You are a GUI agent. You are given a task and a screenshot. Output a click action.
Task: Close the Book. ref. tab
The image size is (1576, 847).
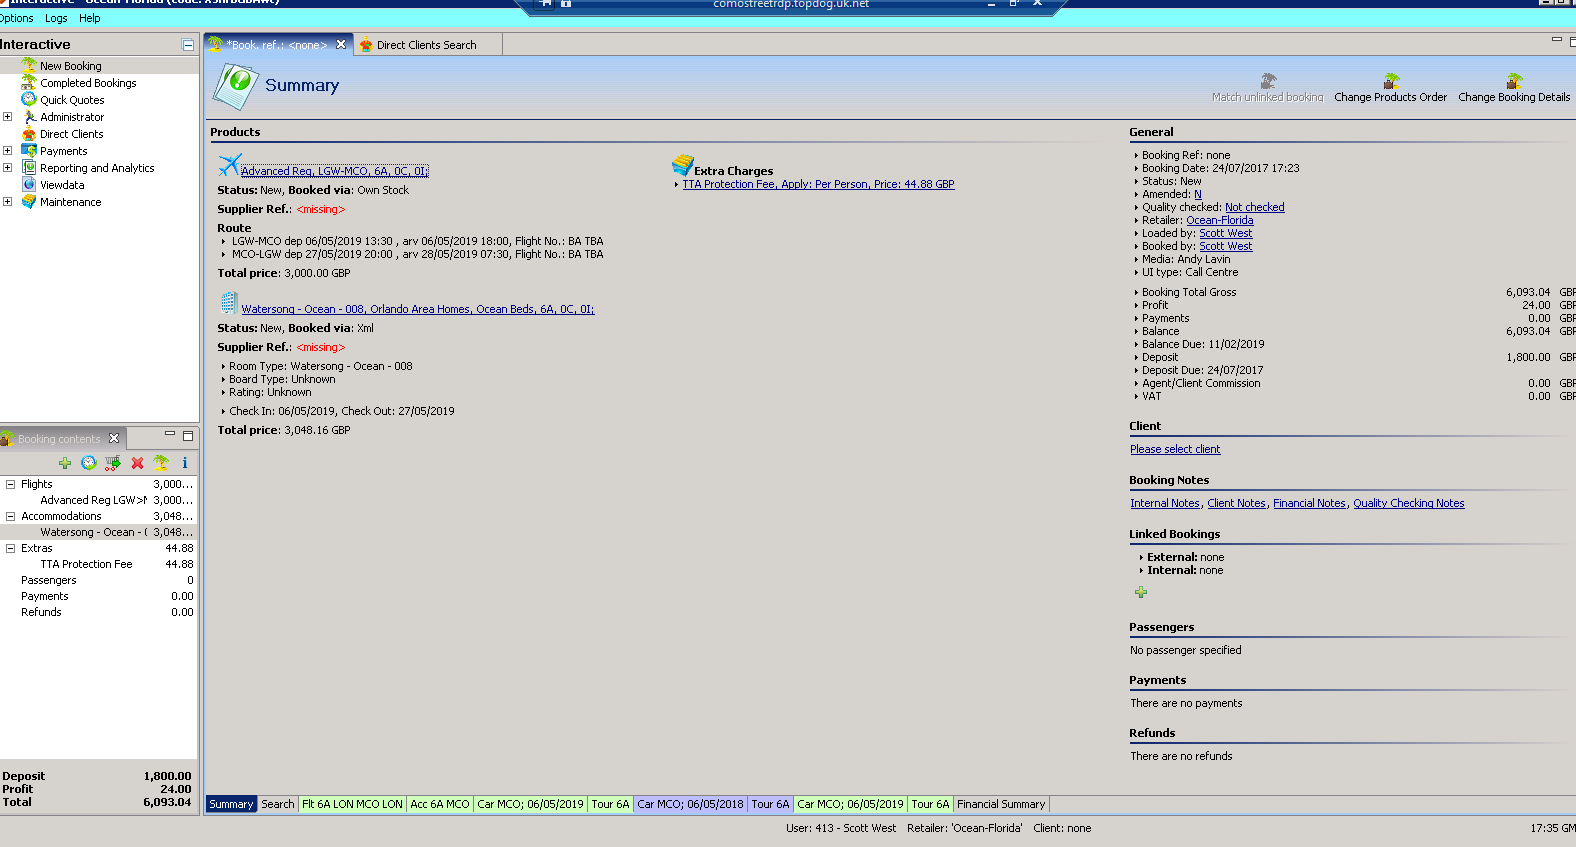(x=341, y=44)
